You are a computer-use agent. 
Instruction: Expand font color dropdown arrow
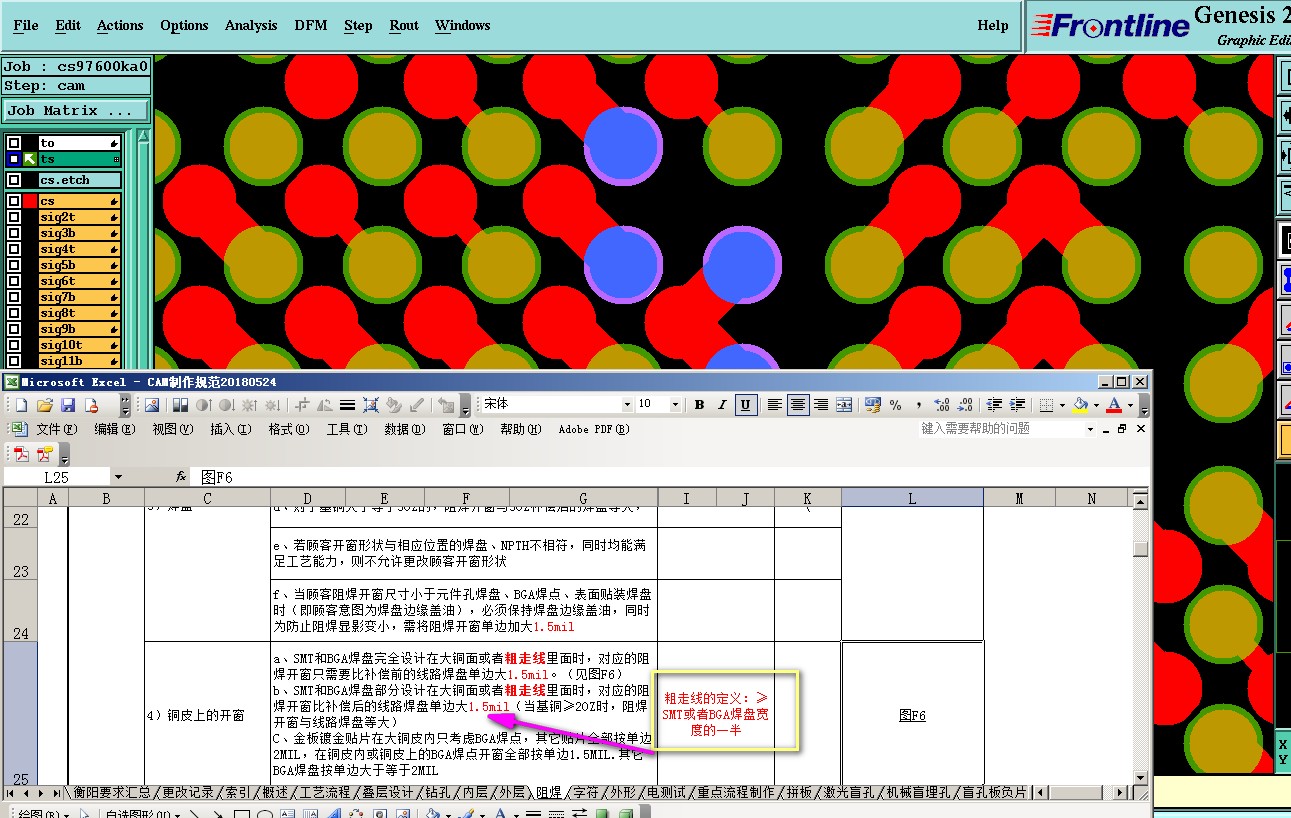1129,405
